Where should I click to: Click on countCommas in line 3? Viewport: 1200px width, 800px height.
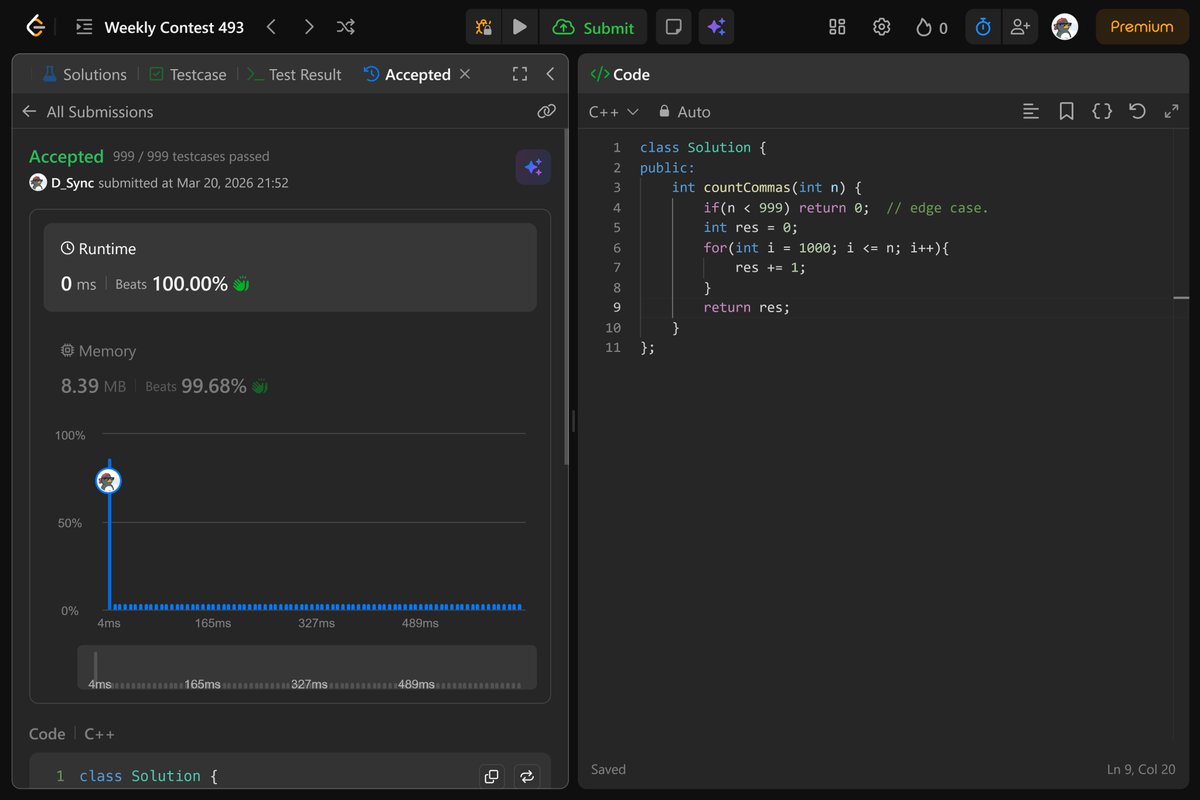tap(747, 187)
